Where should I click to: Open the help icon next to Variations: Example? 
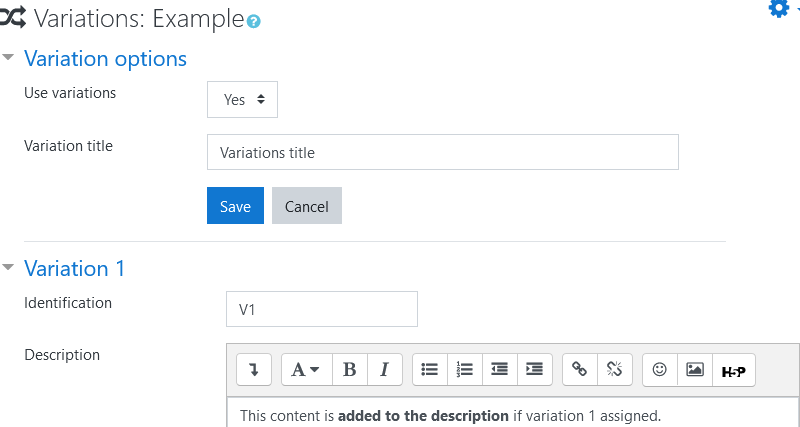tap(253, 21)
